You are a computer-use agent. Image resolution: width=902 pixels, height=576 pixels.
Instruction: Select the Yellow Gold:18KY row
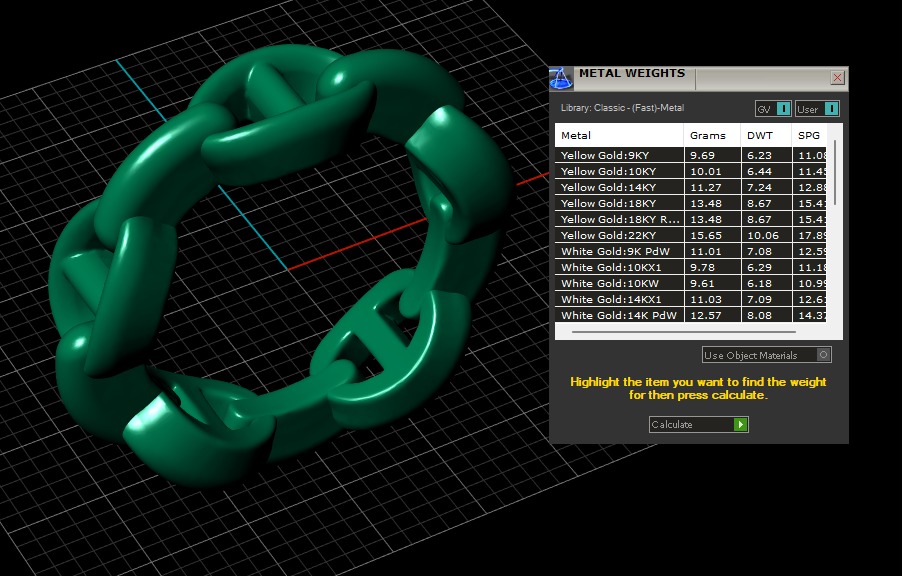click(x=691, y=203)
